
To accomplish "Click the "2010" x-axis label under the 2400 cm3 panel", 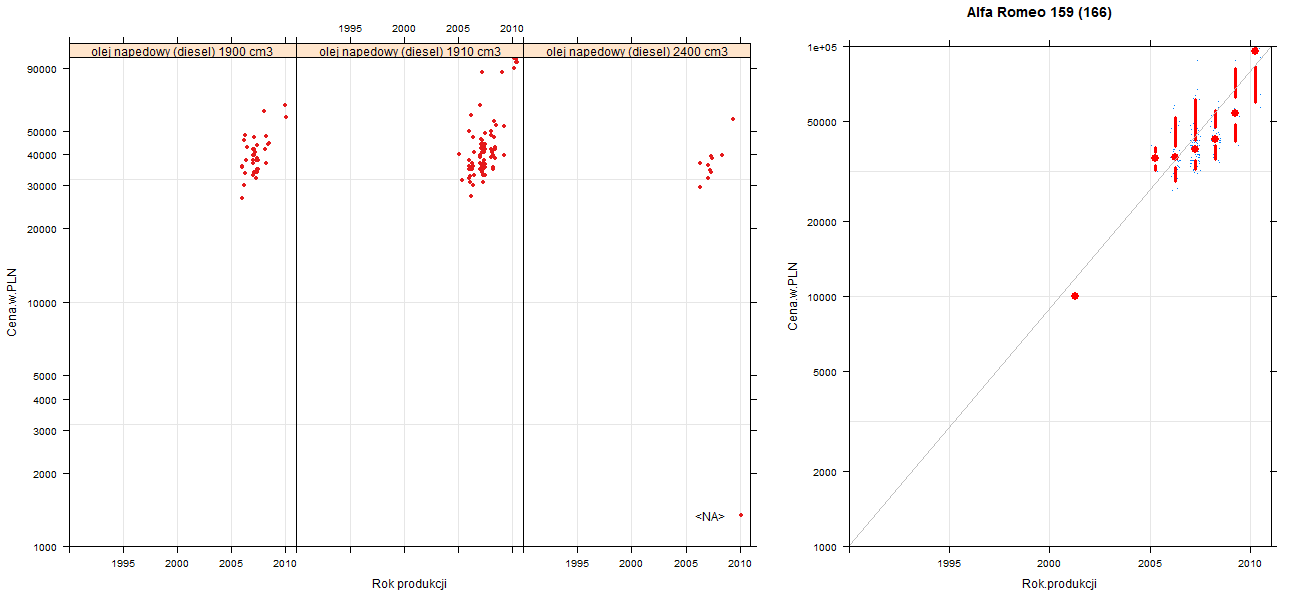I will [x=739, y=564].
